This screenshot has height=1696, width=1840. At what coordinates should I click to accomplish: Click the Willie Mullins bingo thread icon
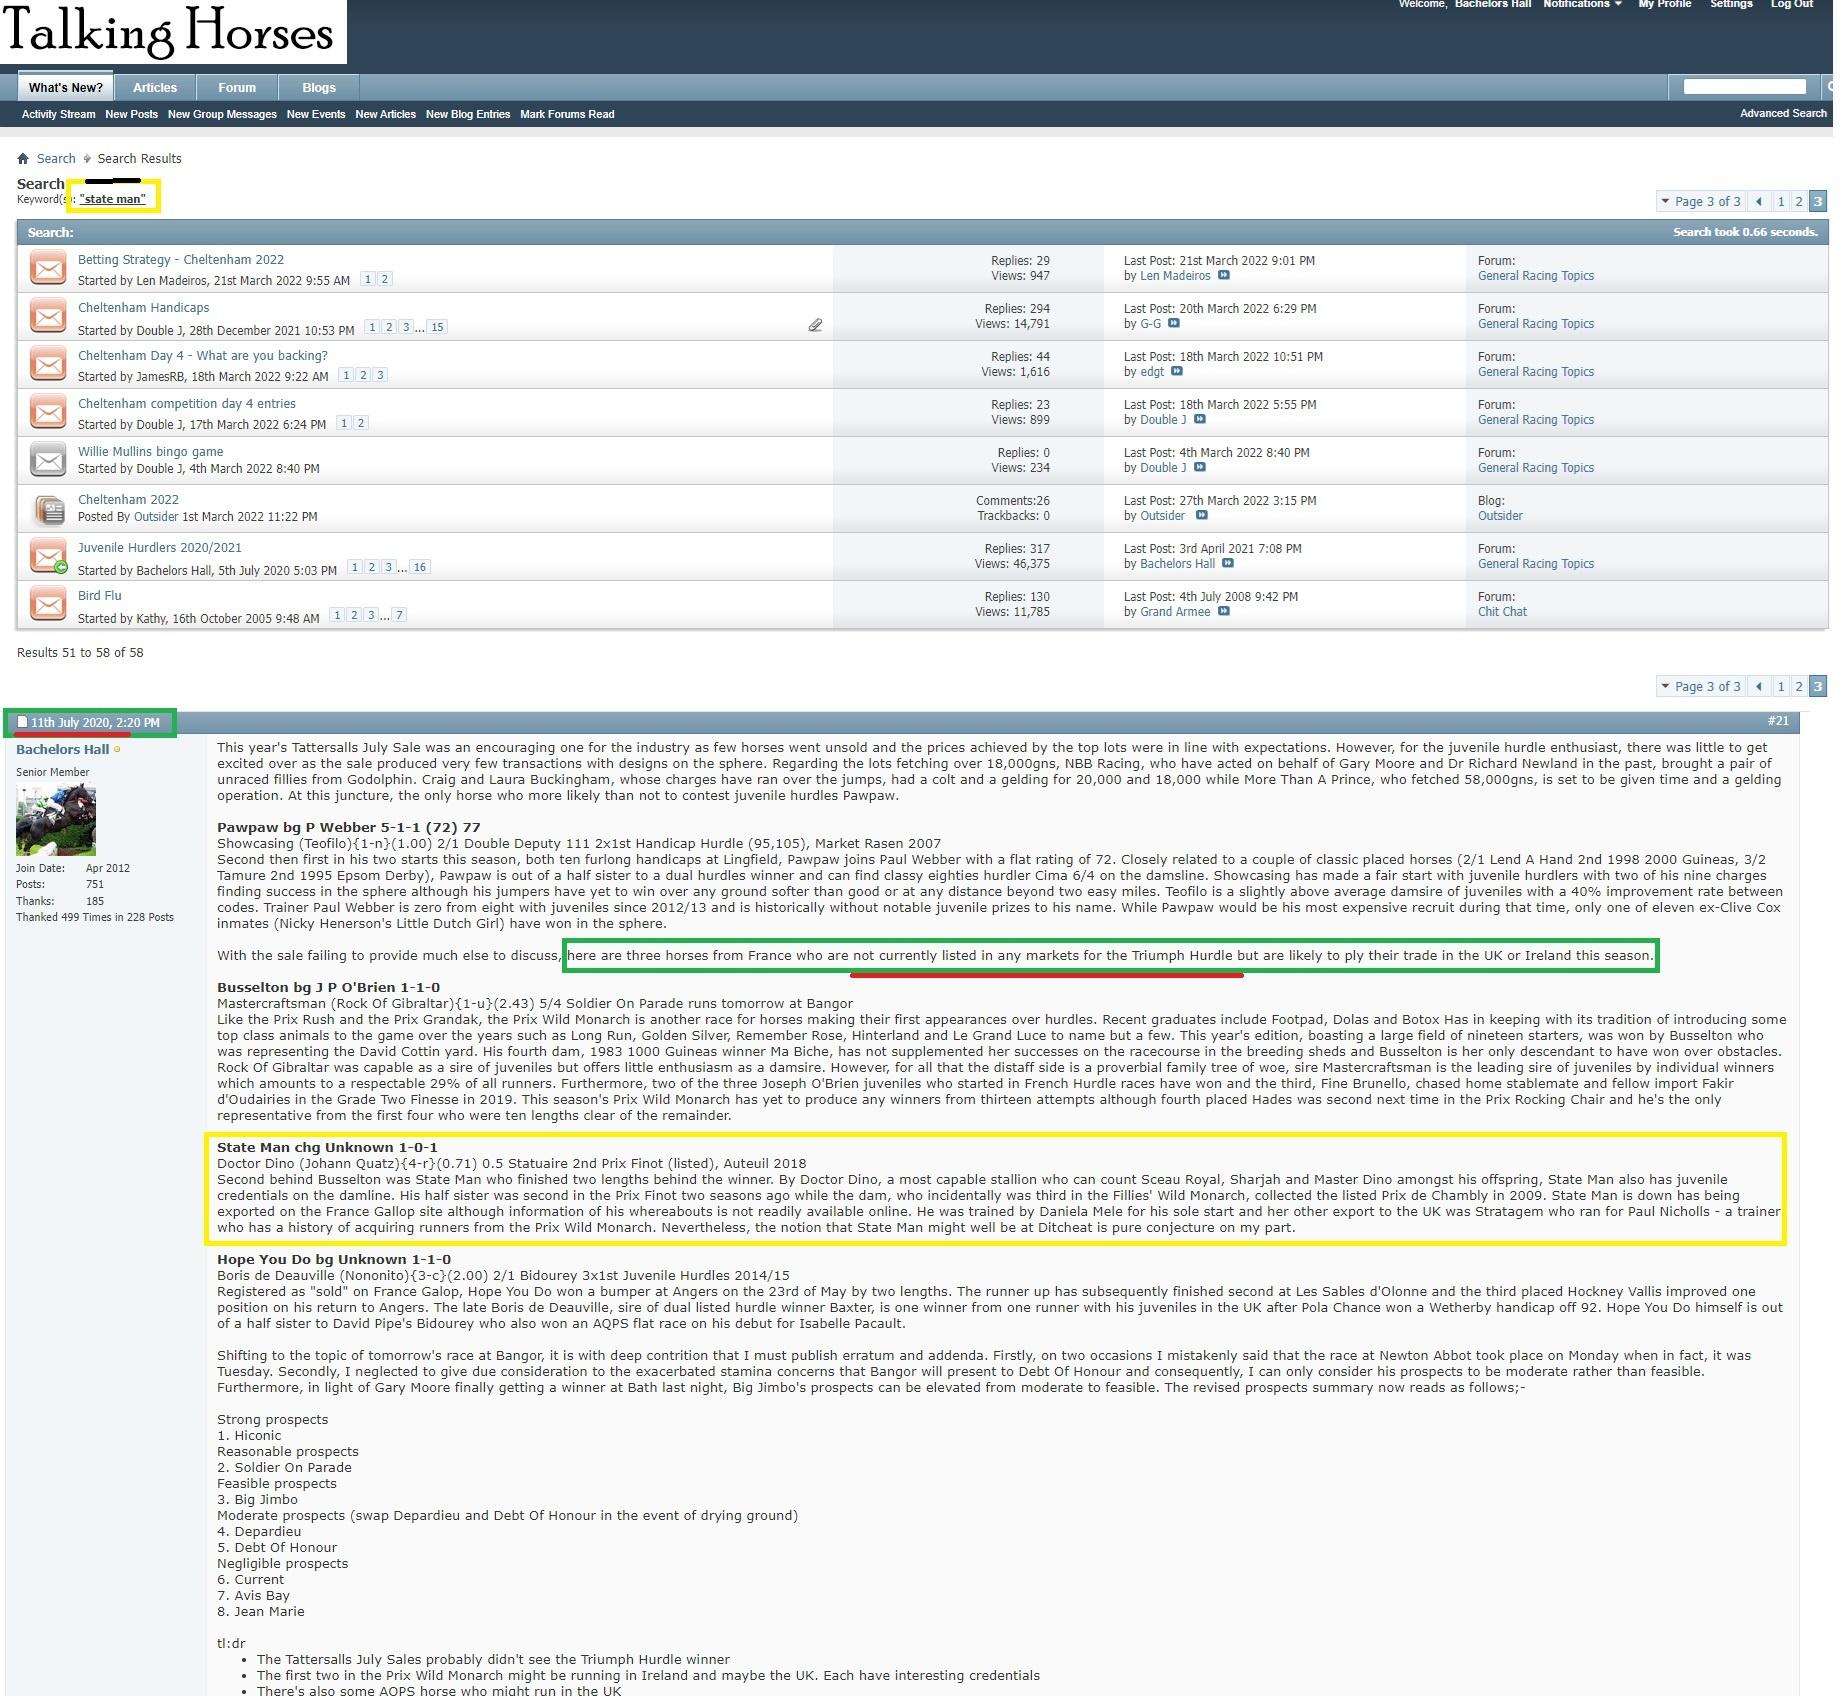(x=48, y=461)
